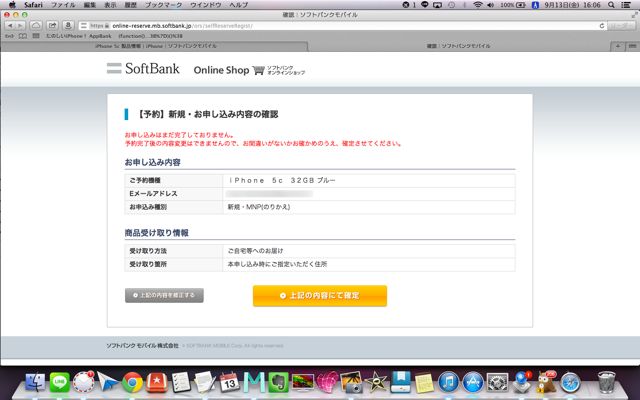Click the SoftBank logo

pos(143,68)
